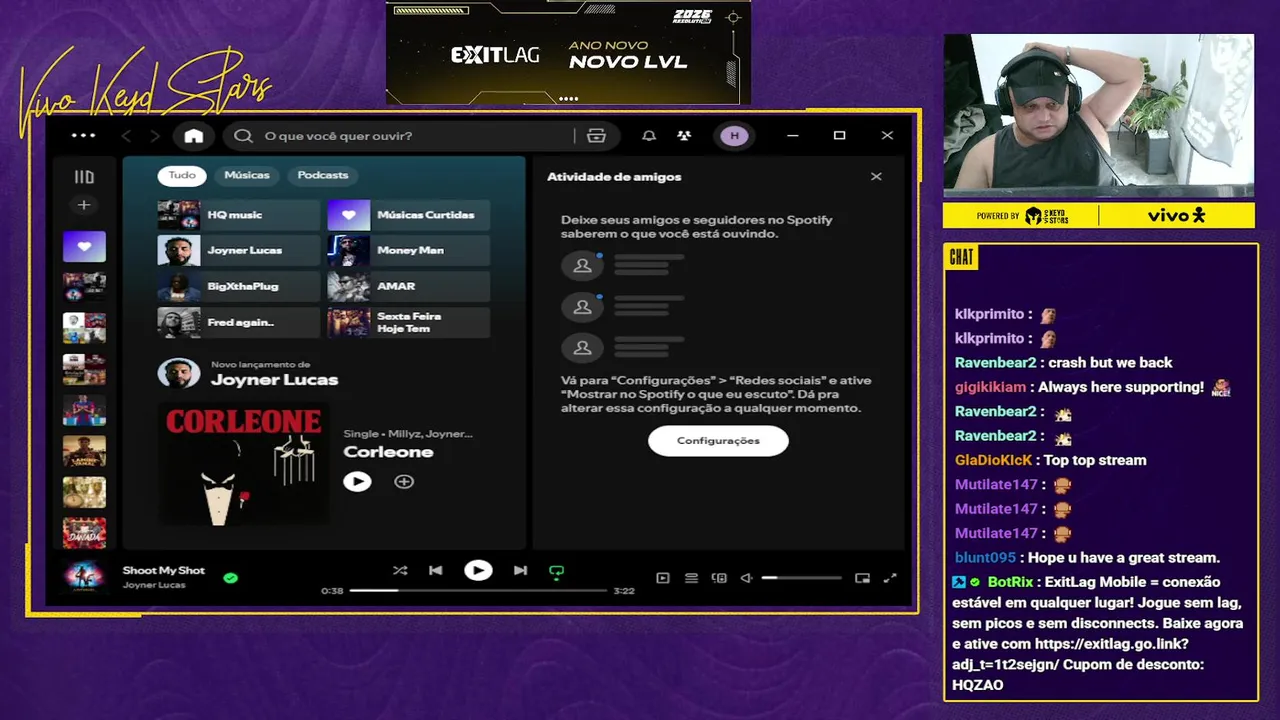The width and height of the screenshot is (1280, 720).
Task: Expand Your Library sidebar icon
Action: [84, 177]
